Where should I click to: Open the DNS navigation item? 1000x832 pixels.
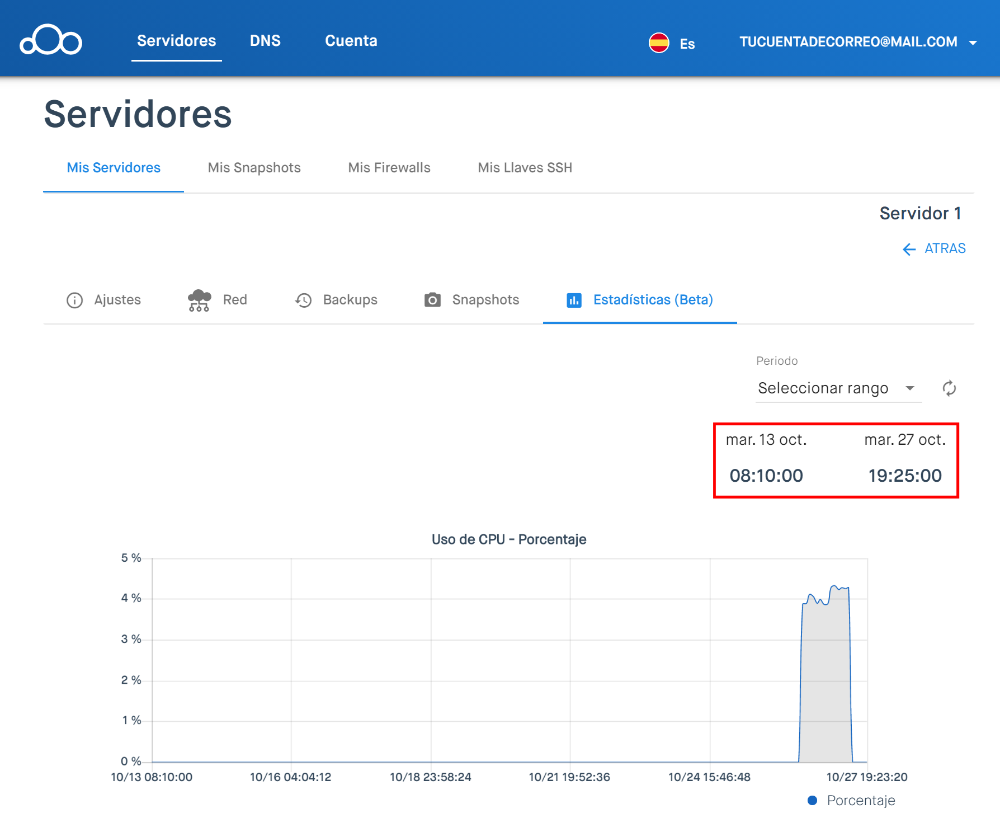point(265,41)
